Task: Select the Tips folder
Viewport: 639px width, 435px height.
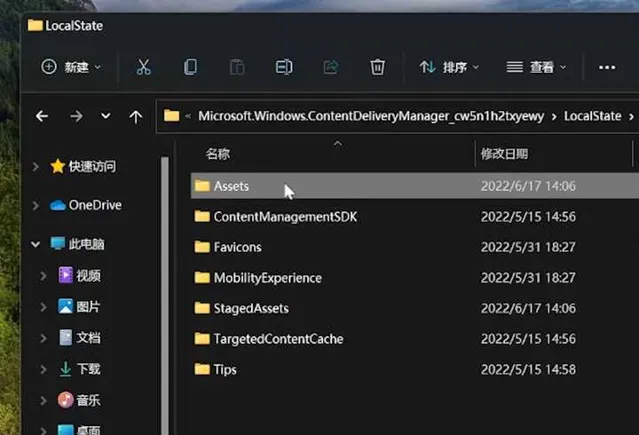Action: click(415, 369)
